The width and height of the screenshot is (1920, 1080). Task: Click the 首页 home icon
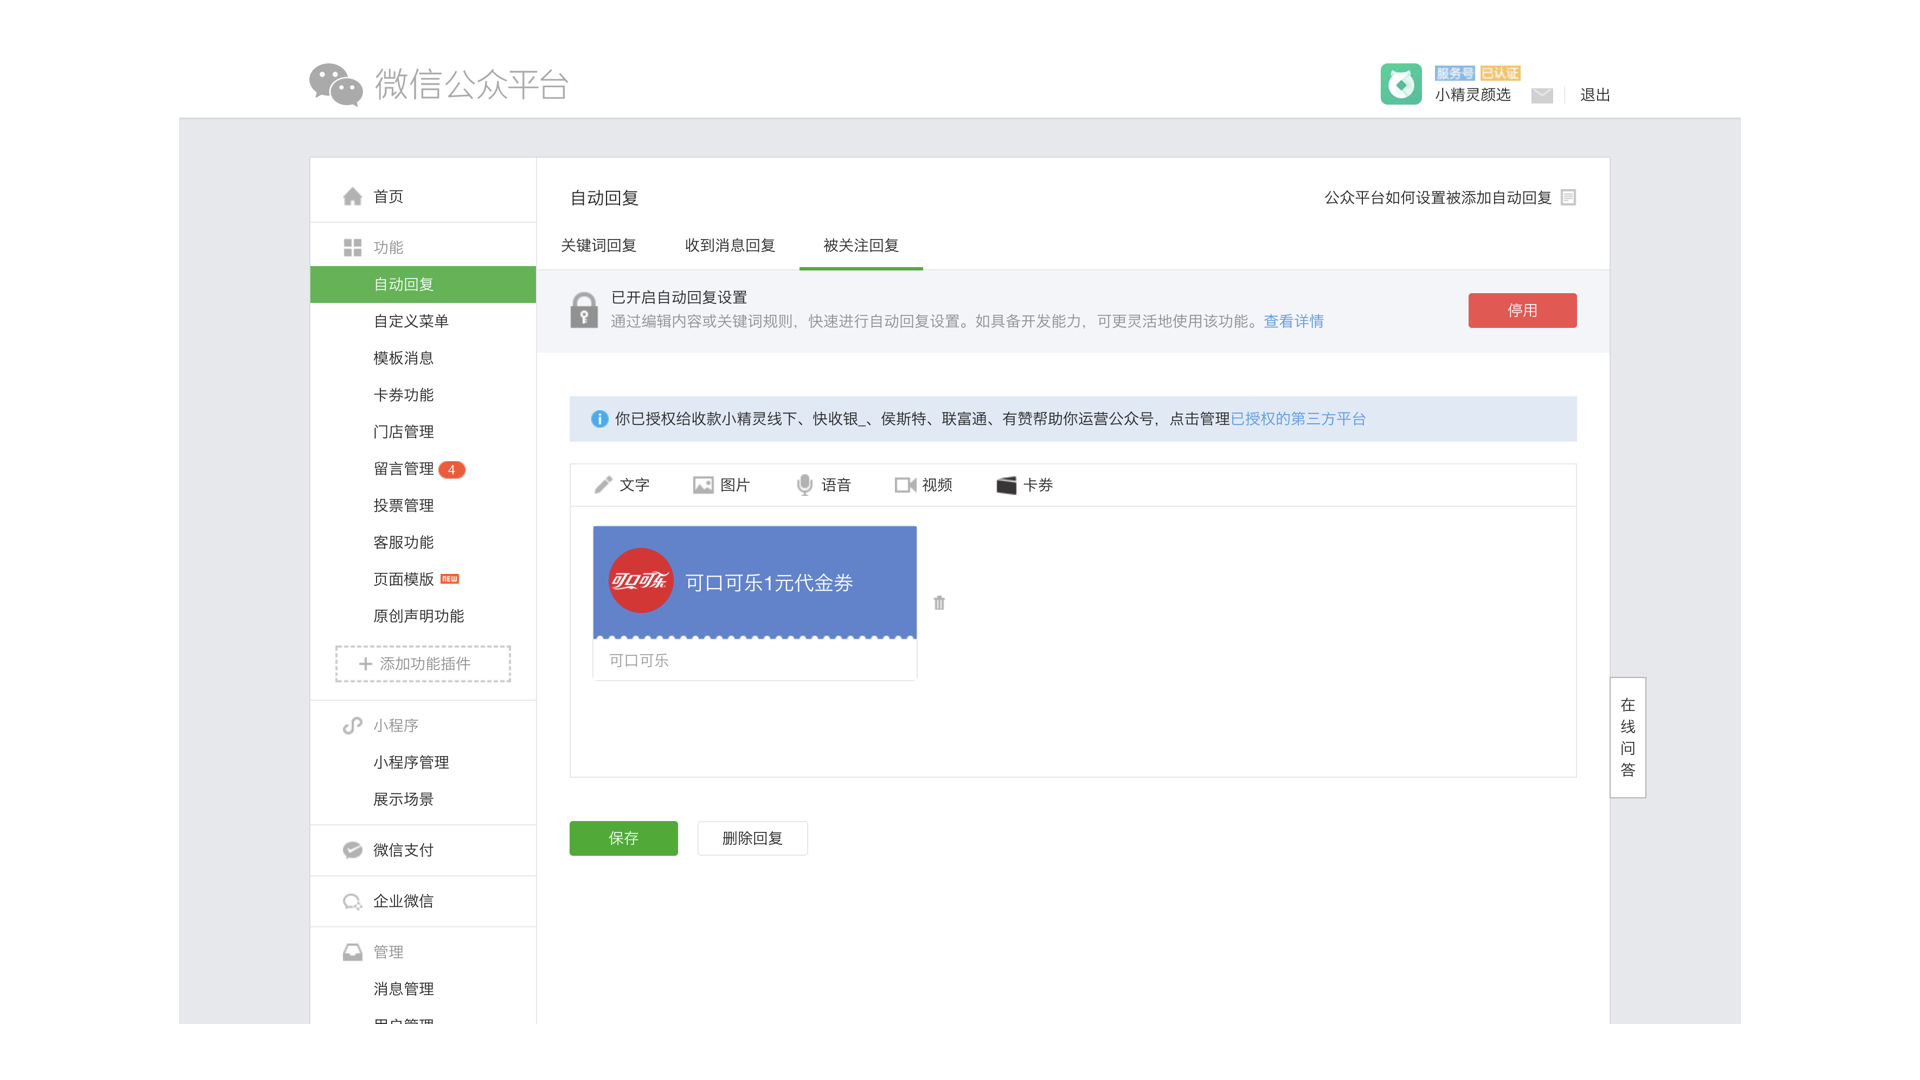352,197
